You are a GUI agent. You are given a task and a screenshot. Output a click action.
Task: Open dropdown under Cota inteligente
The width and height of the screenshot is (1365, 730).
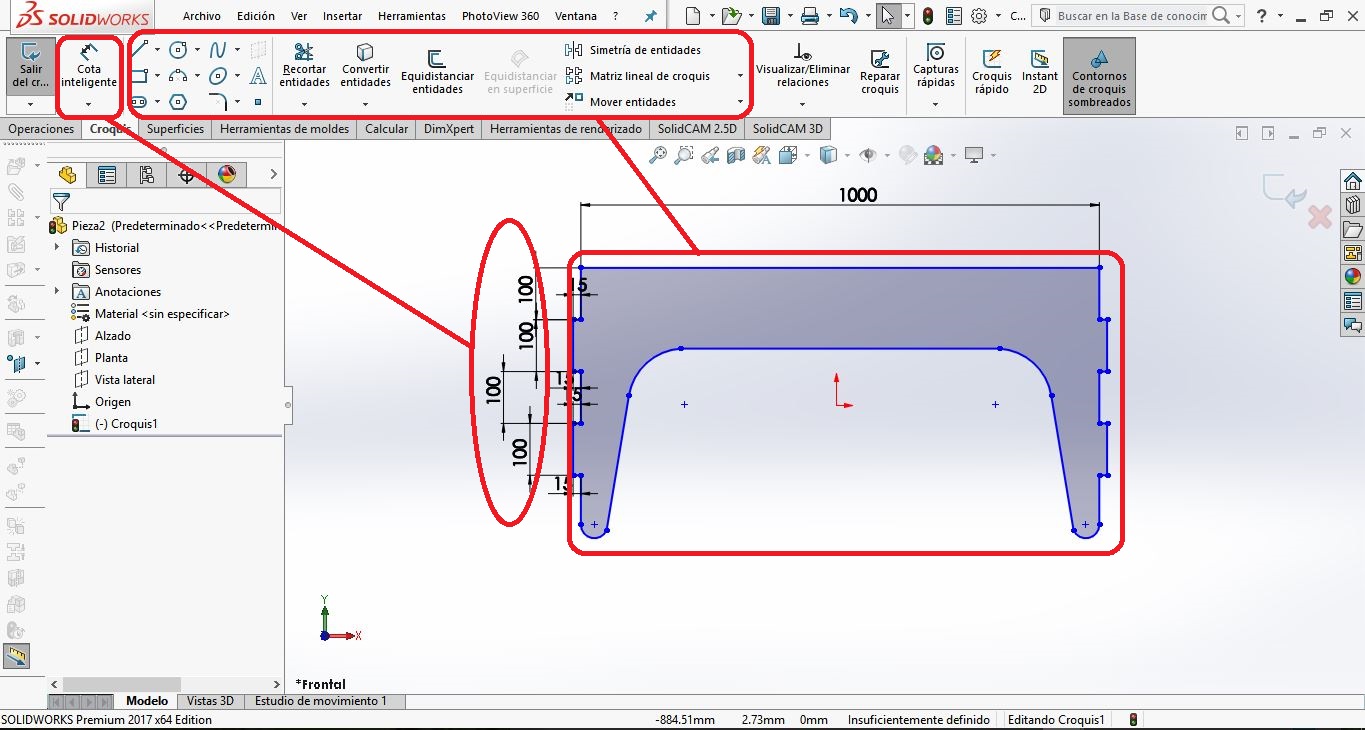coord(89,104)
